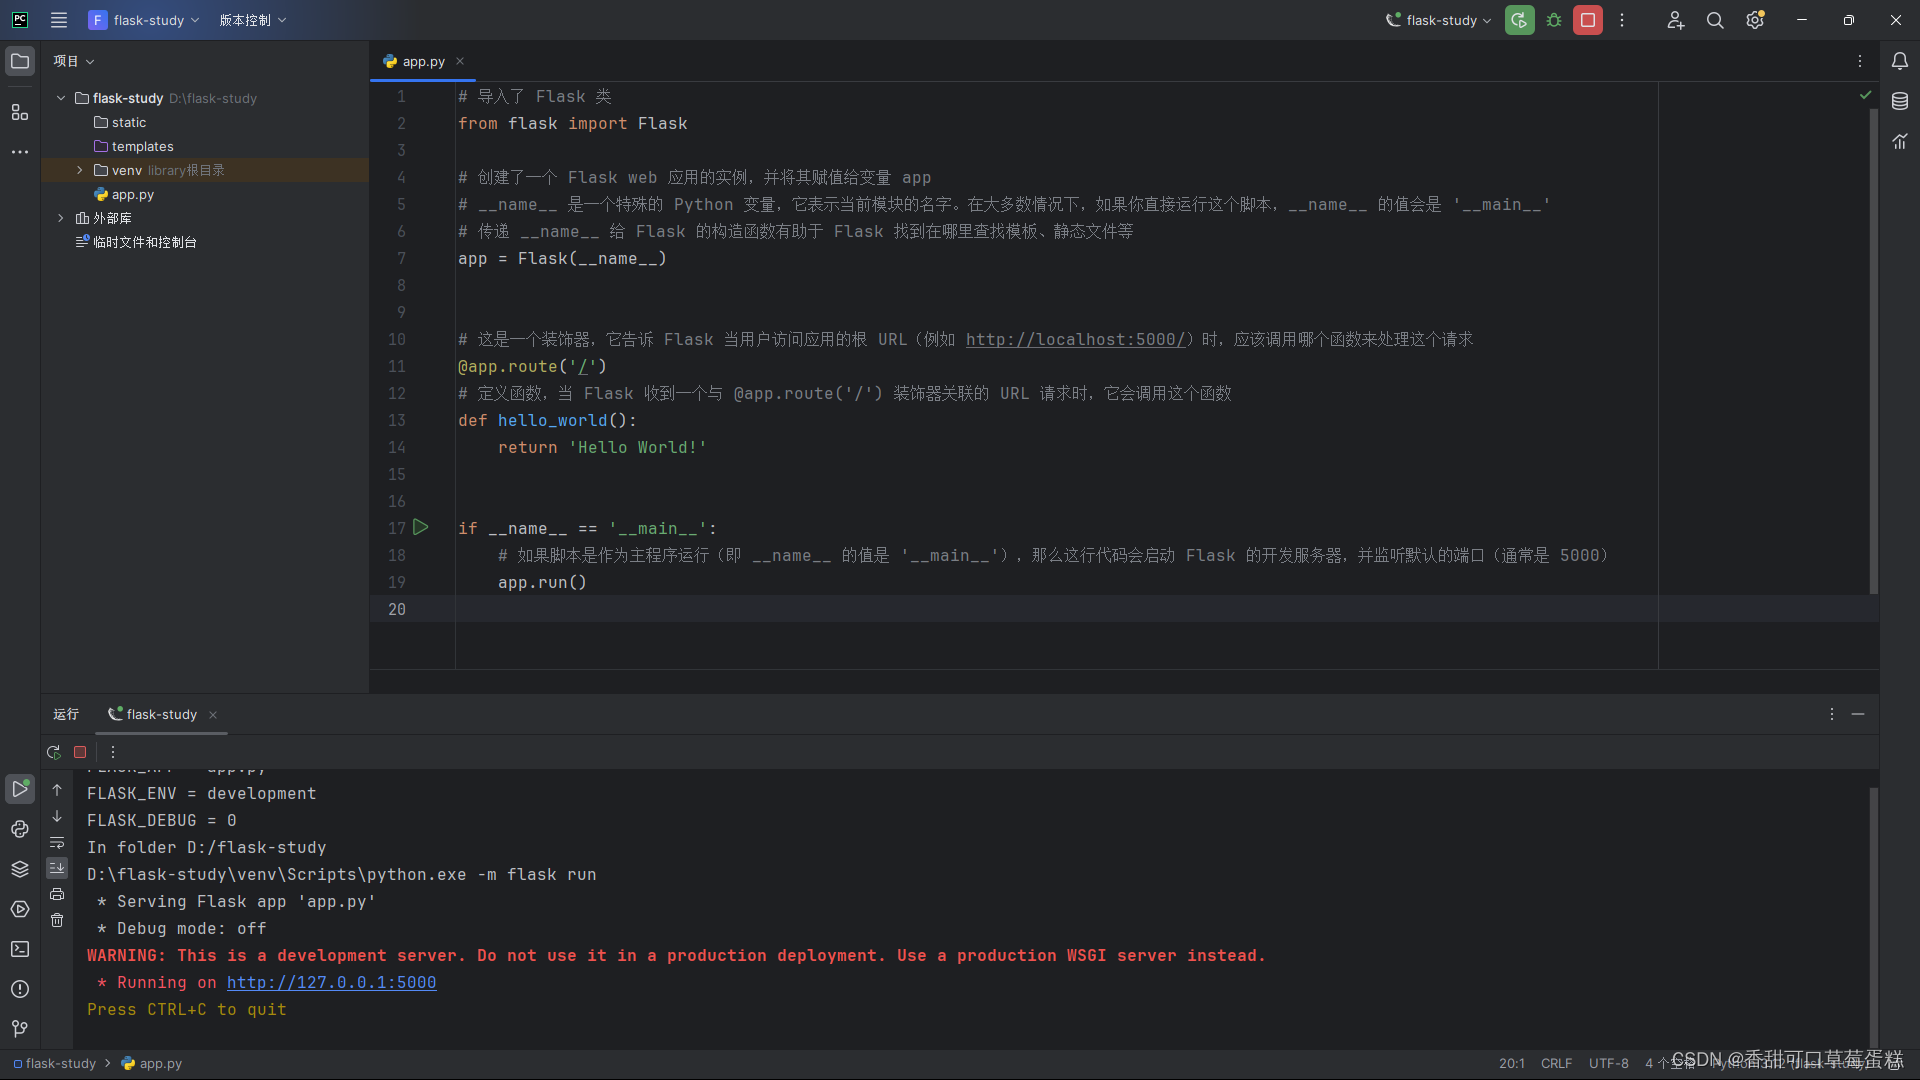Expand the venv folder in project tree
Viewport: 1920px width, 1080px height.
[80, 170]
